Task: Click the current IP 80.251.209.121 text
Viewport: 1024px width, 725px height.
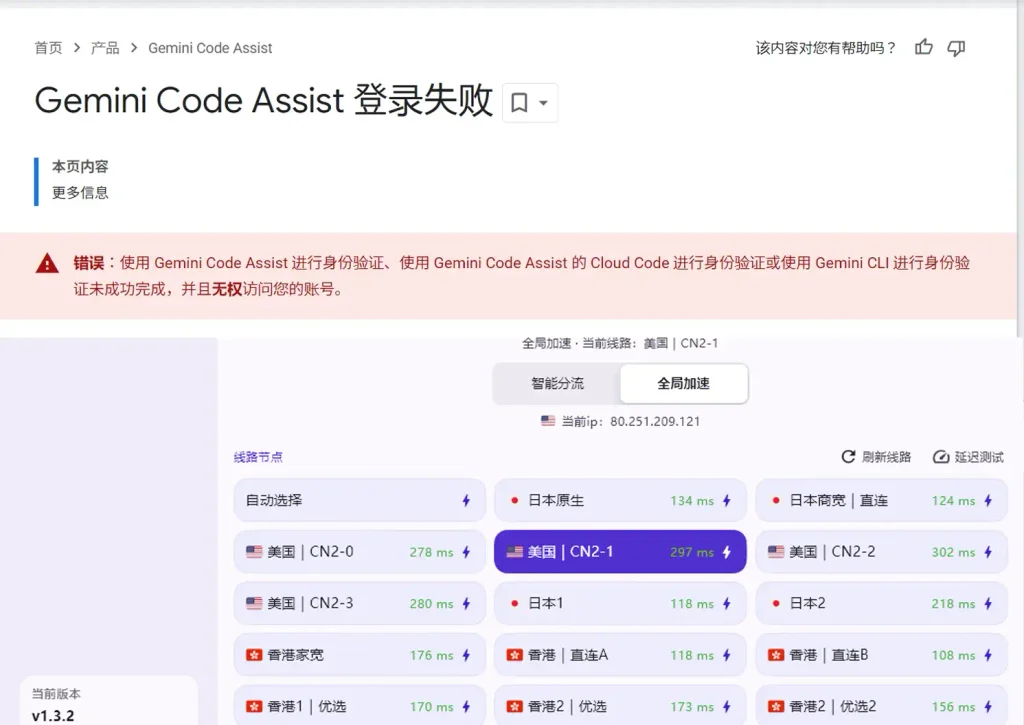Action: 655,421
